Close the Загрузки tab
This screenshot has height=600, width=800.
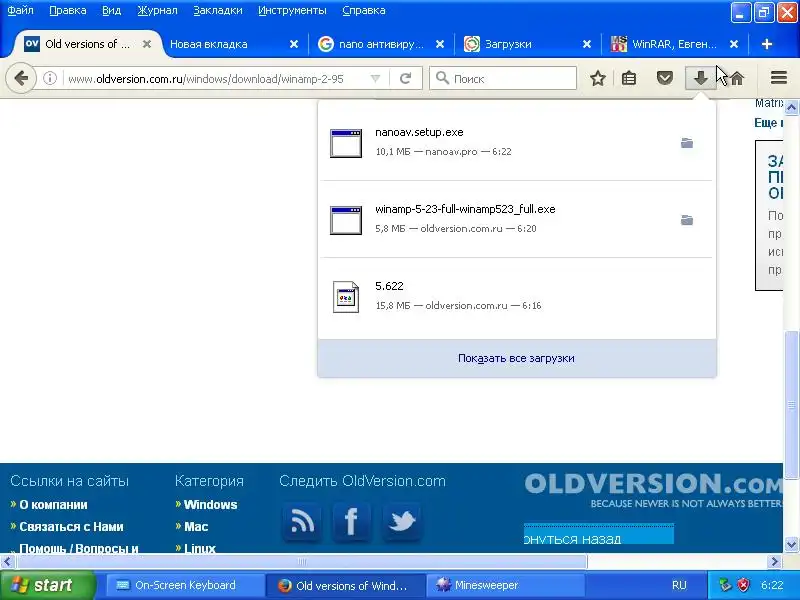tap(587, 44)
